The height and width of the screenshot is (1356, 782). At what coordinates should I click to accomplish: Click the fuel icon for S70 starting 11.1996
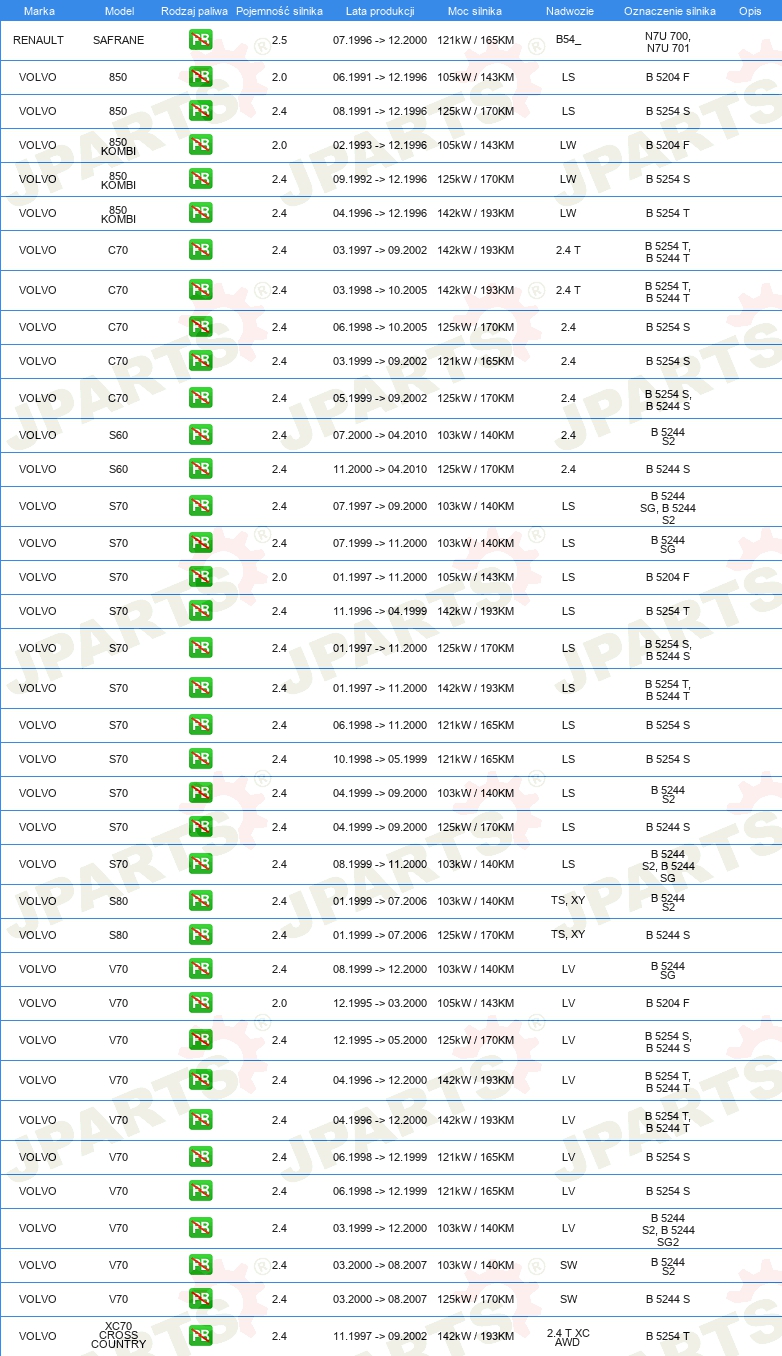point(200,611)
